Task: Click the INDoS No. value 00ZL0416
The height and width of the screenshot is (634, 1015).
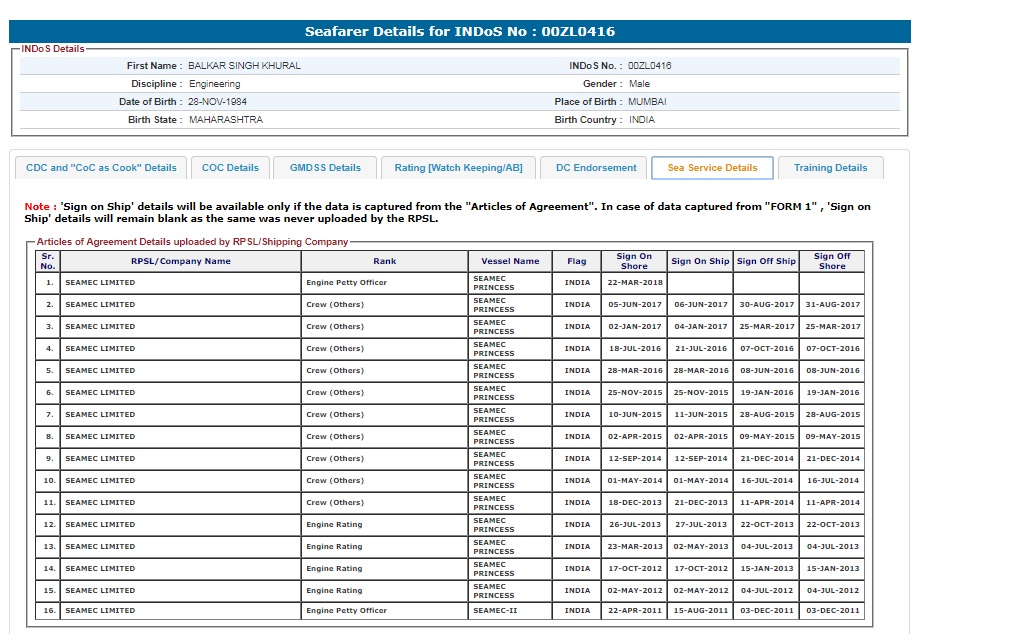Action: point(650,66)
